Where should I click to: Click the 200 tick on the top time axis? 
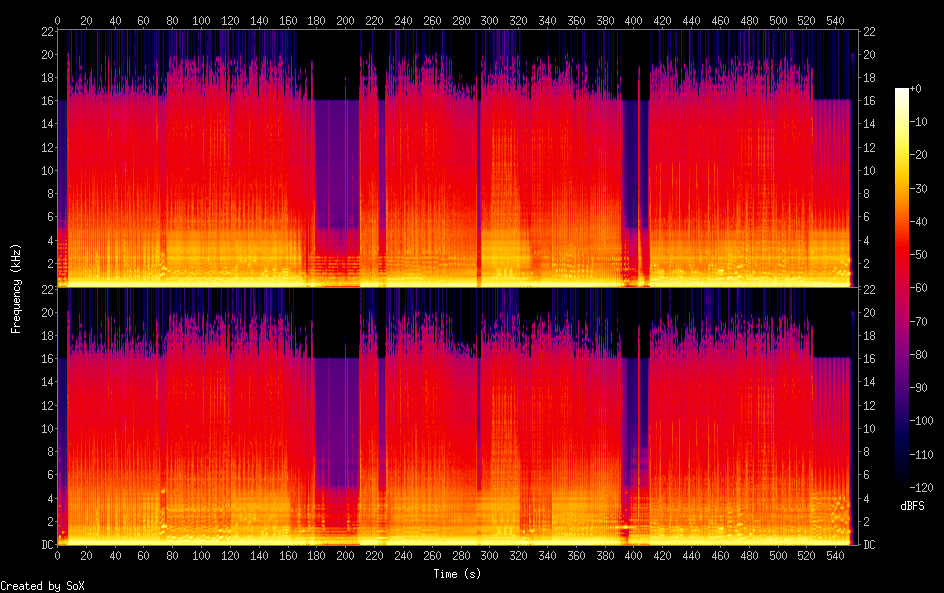[346, 20]
